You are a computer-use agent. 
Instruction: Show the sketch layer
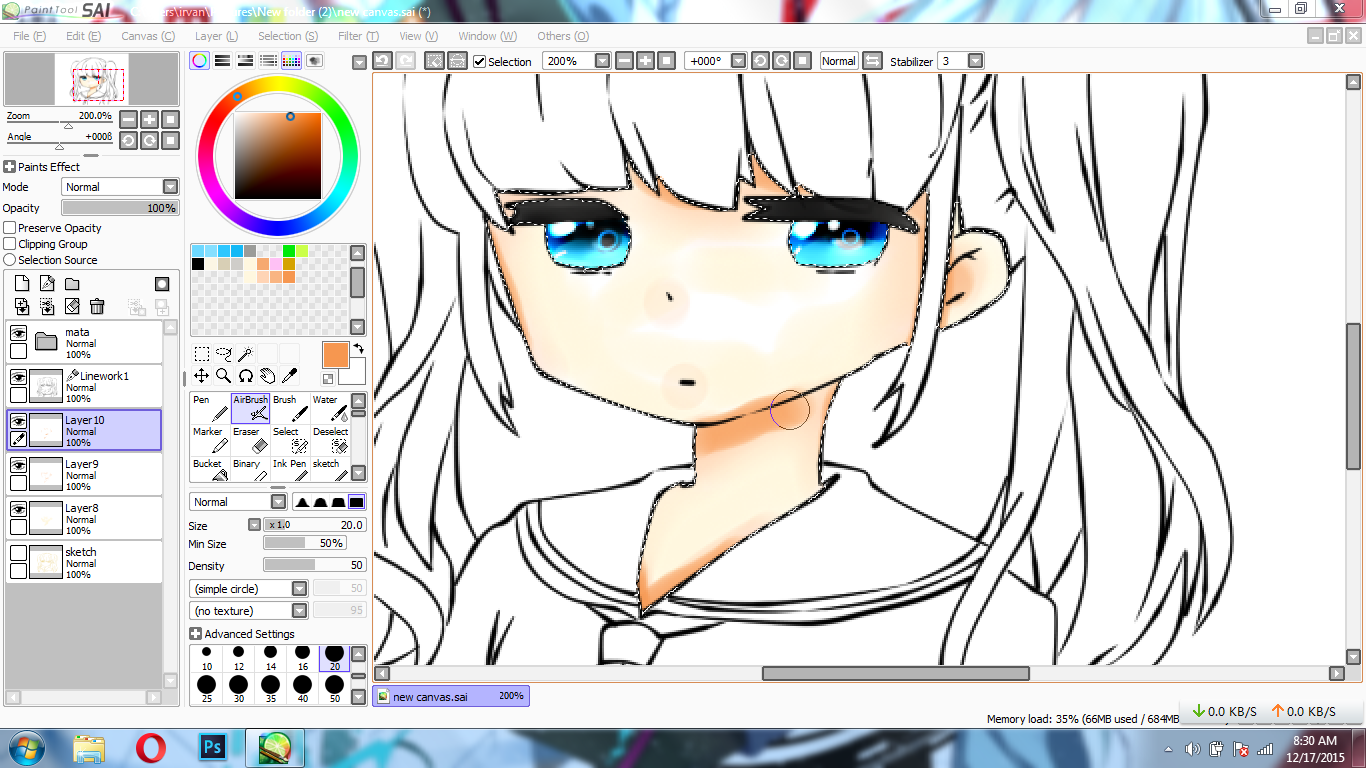pos(18,552)
